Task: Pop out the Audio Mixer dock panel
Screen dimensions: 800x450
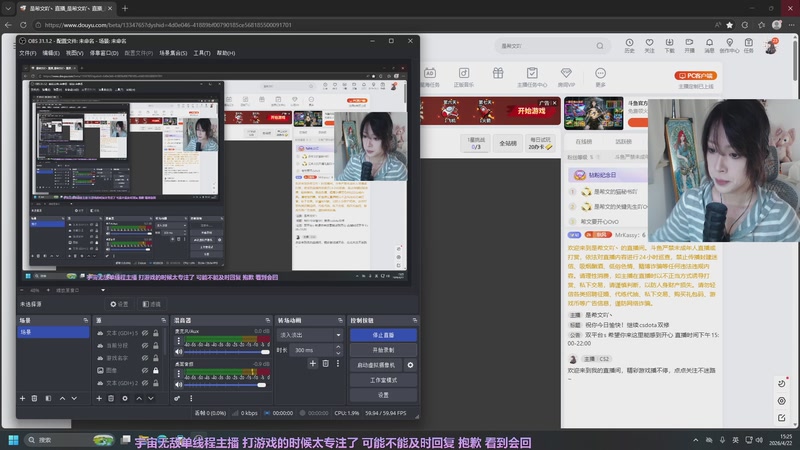Action: 267,320
